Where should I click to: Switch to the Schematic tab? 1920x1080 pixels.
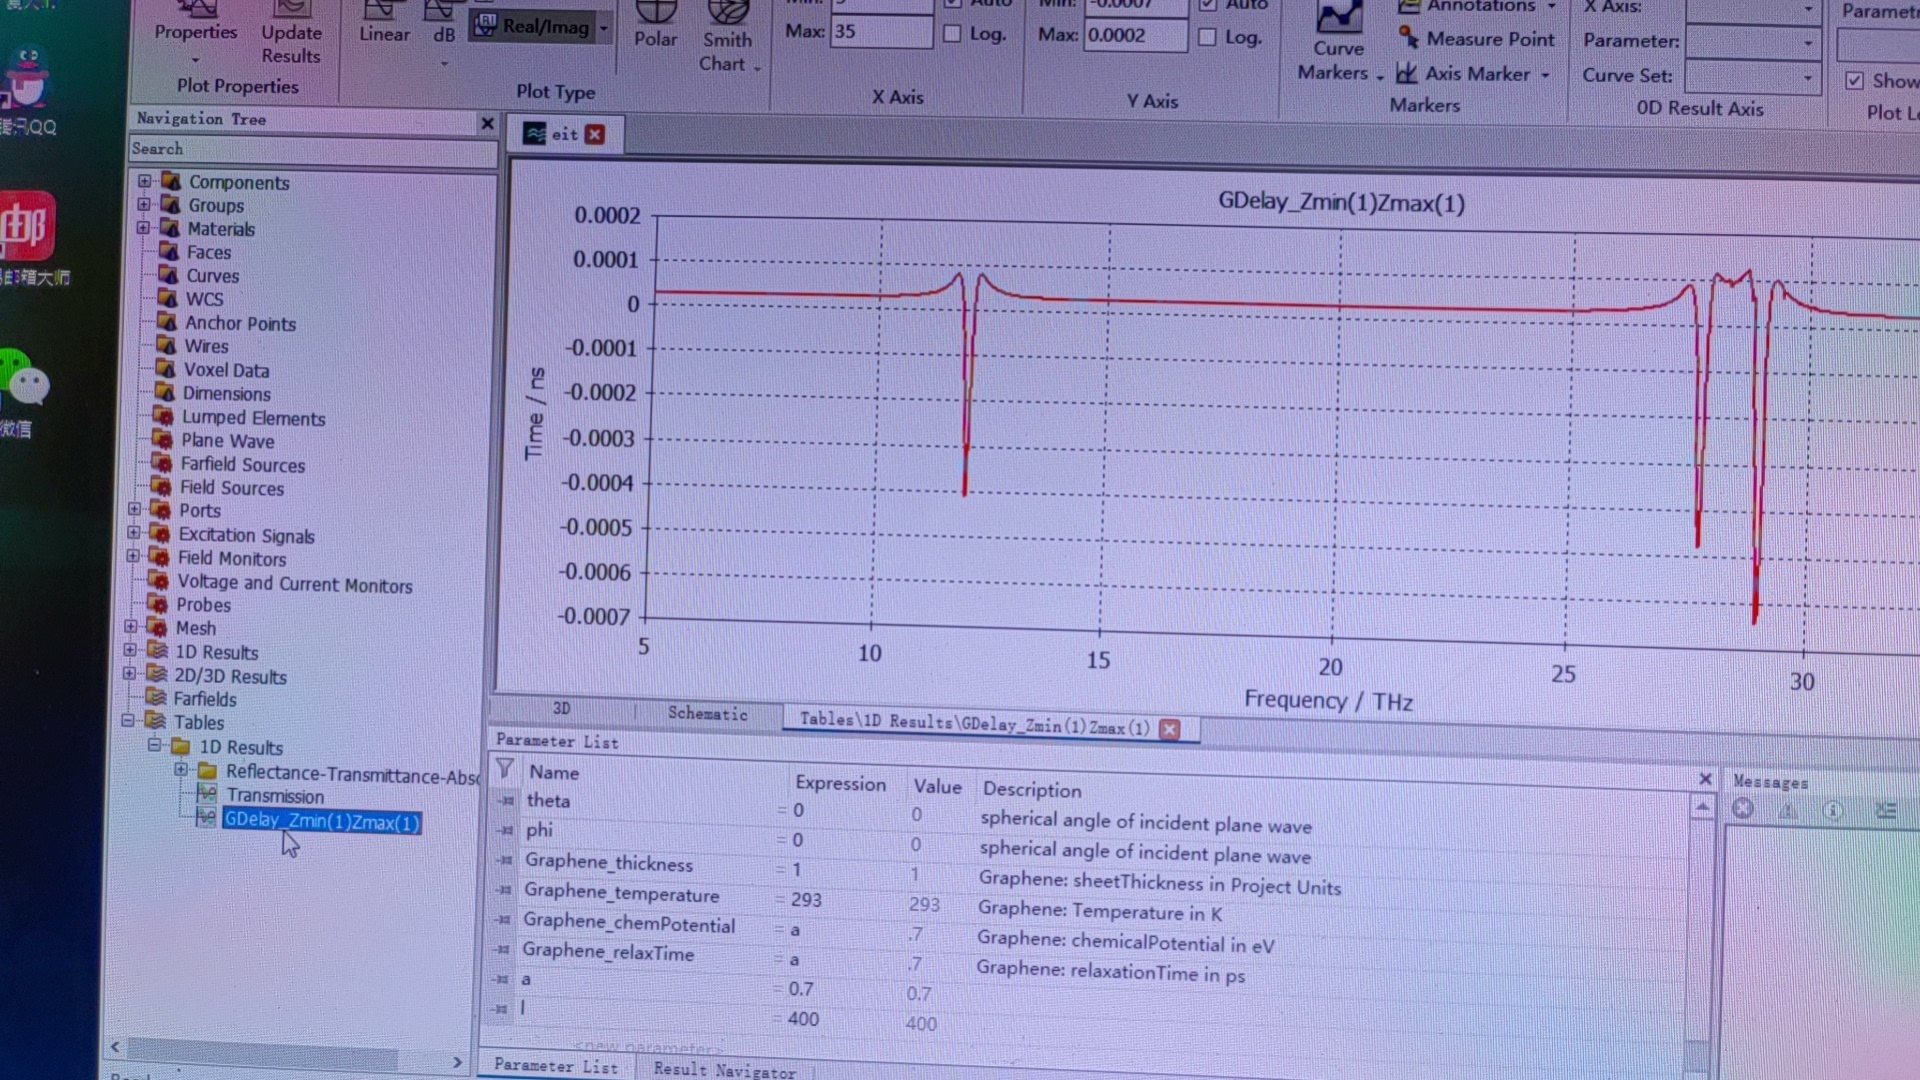coord(707,713)
